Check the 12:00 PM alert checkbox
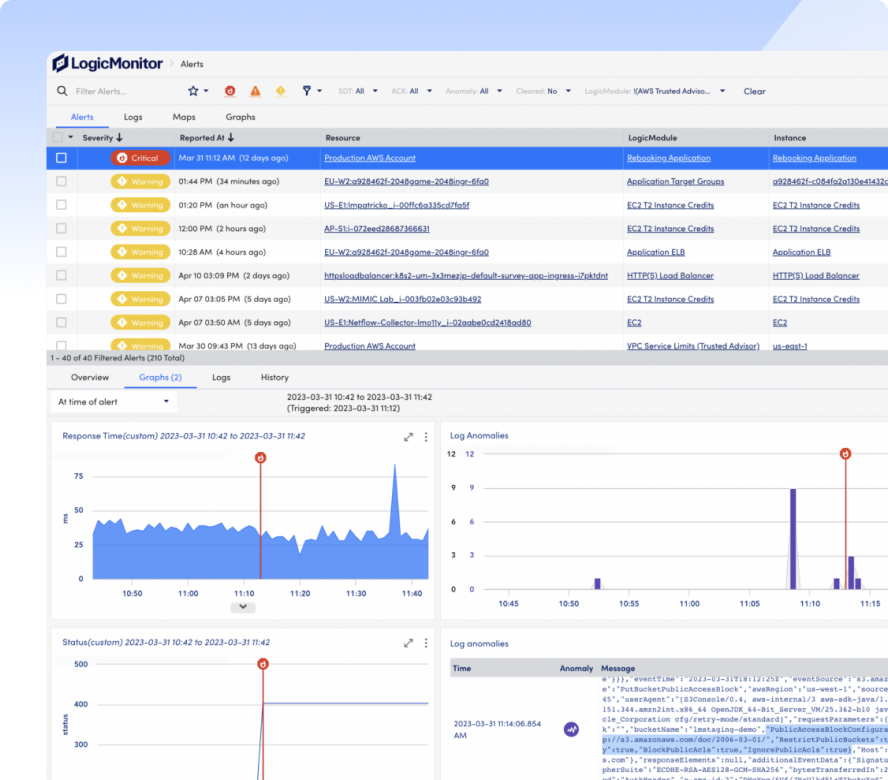This screenshot has width=888, height=780. (x=61, y=228)
